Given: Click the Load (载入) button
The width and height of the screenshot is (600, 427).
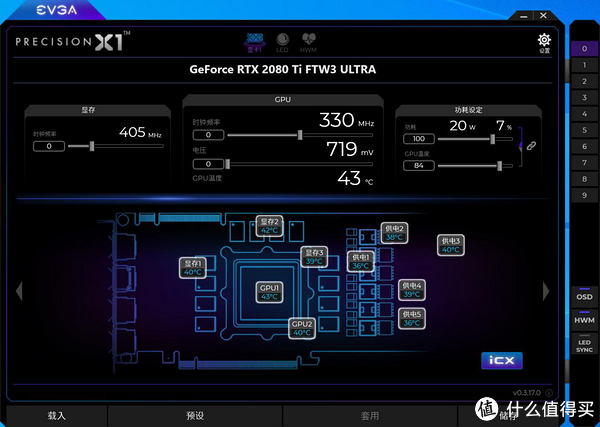Looking at the screenshot, I should coord(57,416).
